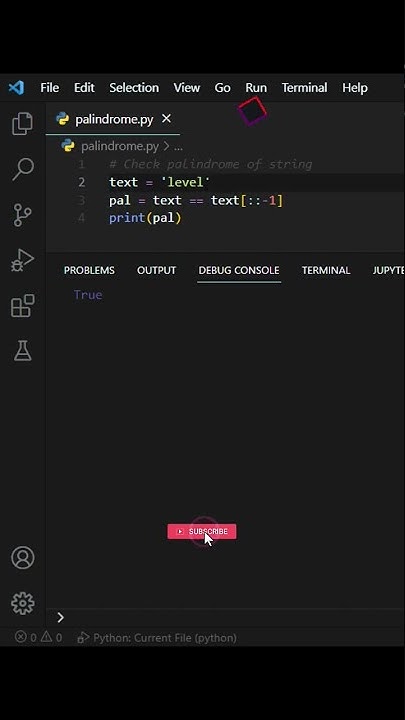Open the Run and Debug view
The height and width of the screenshot is (720, 405).
(x=22, y=260)
